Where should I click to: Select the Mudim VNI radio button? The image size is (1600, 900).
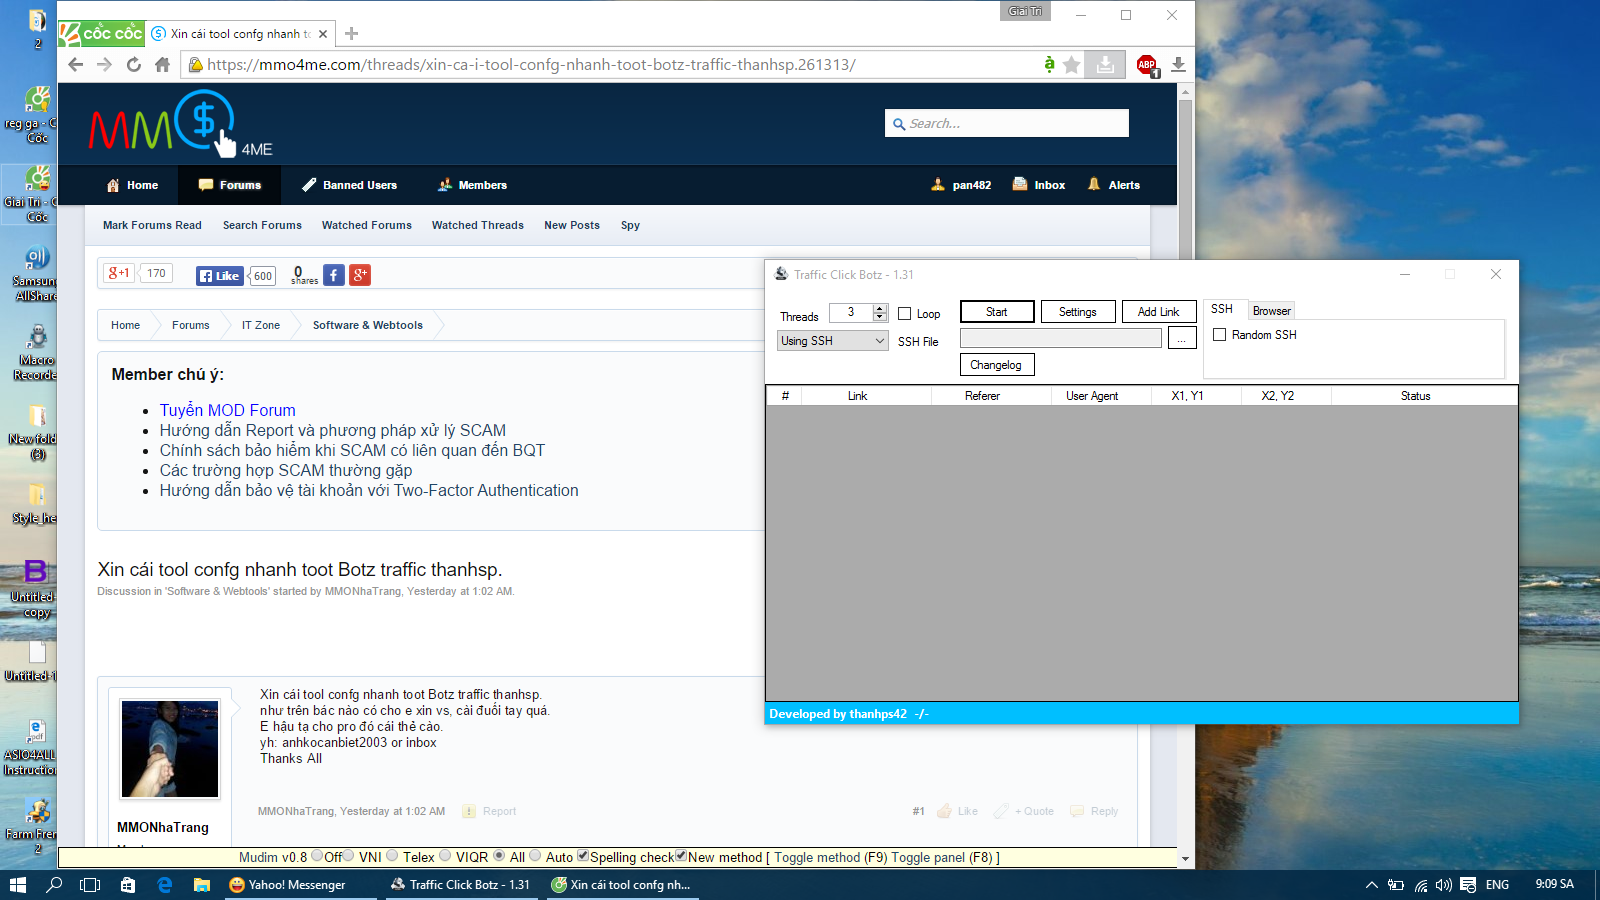349,856
